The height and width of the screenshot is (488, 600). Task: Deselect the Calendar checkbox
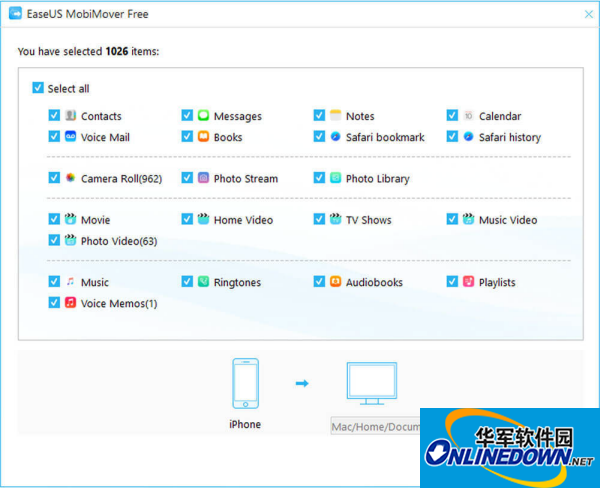tap(452, 115)
